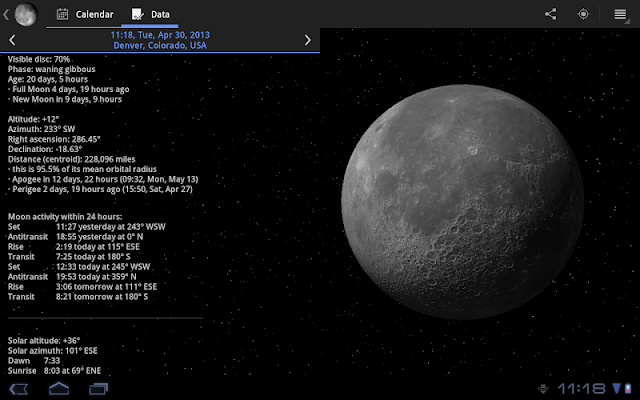Select the text Azimuth: 233° SW
The image size is (640, 400).
(x=42, y=129)
